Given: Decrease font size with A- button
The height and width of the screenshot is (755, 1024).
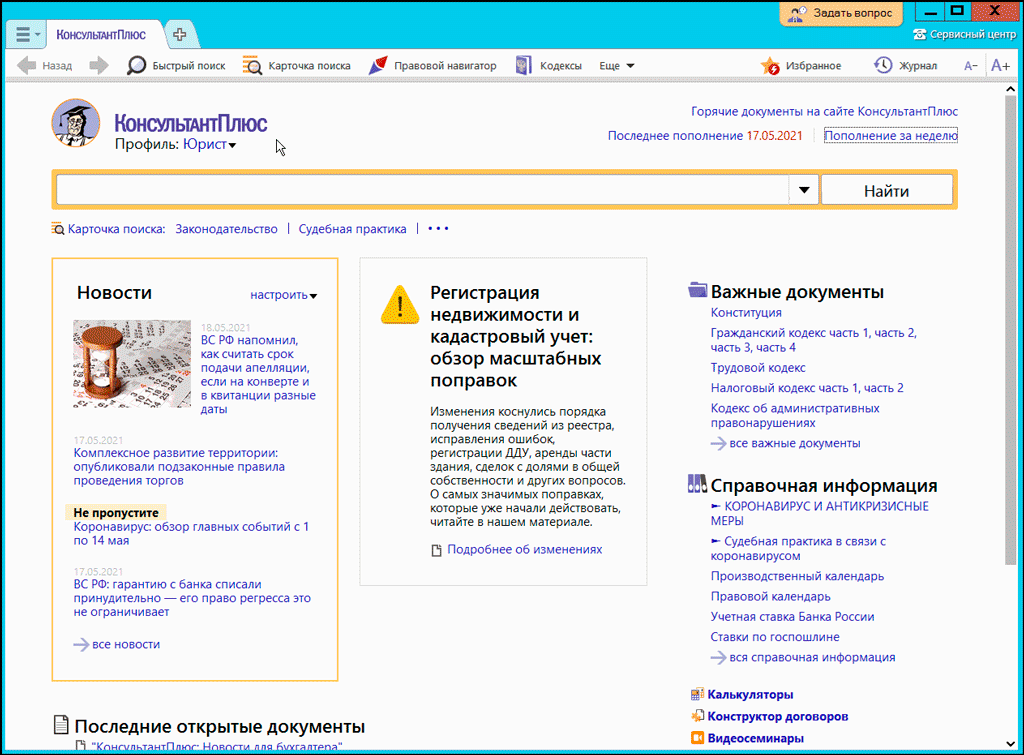Looking at the screenshot, I should (x=970, y=65).
